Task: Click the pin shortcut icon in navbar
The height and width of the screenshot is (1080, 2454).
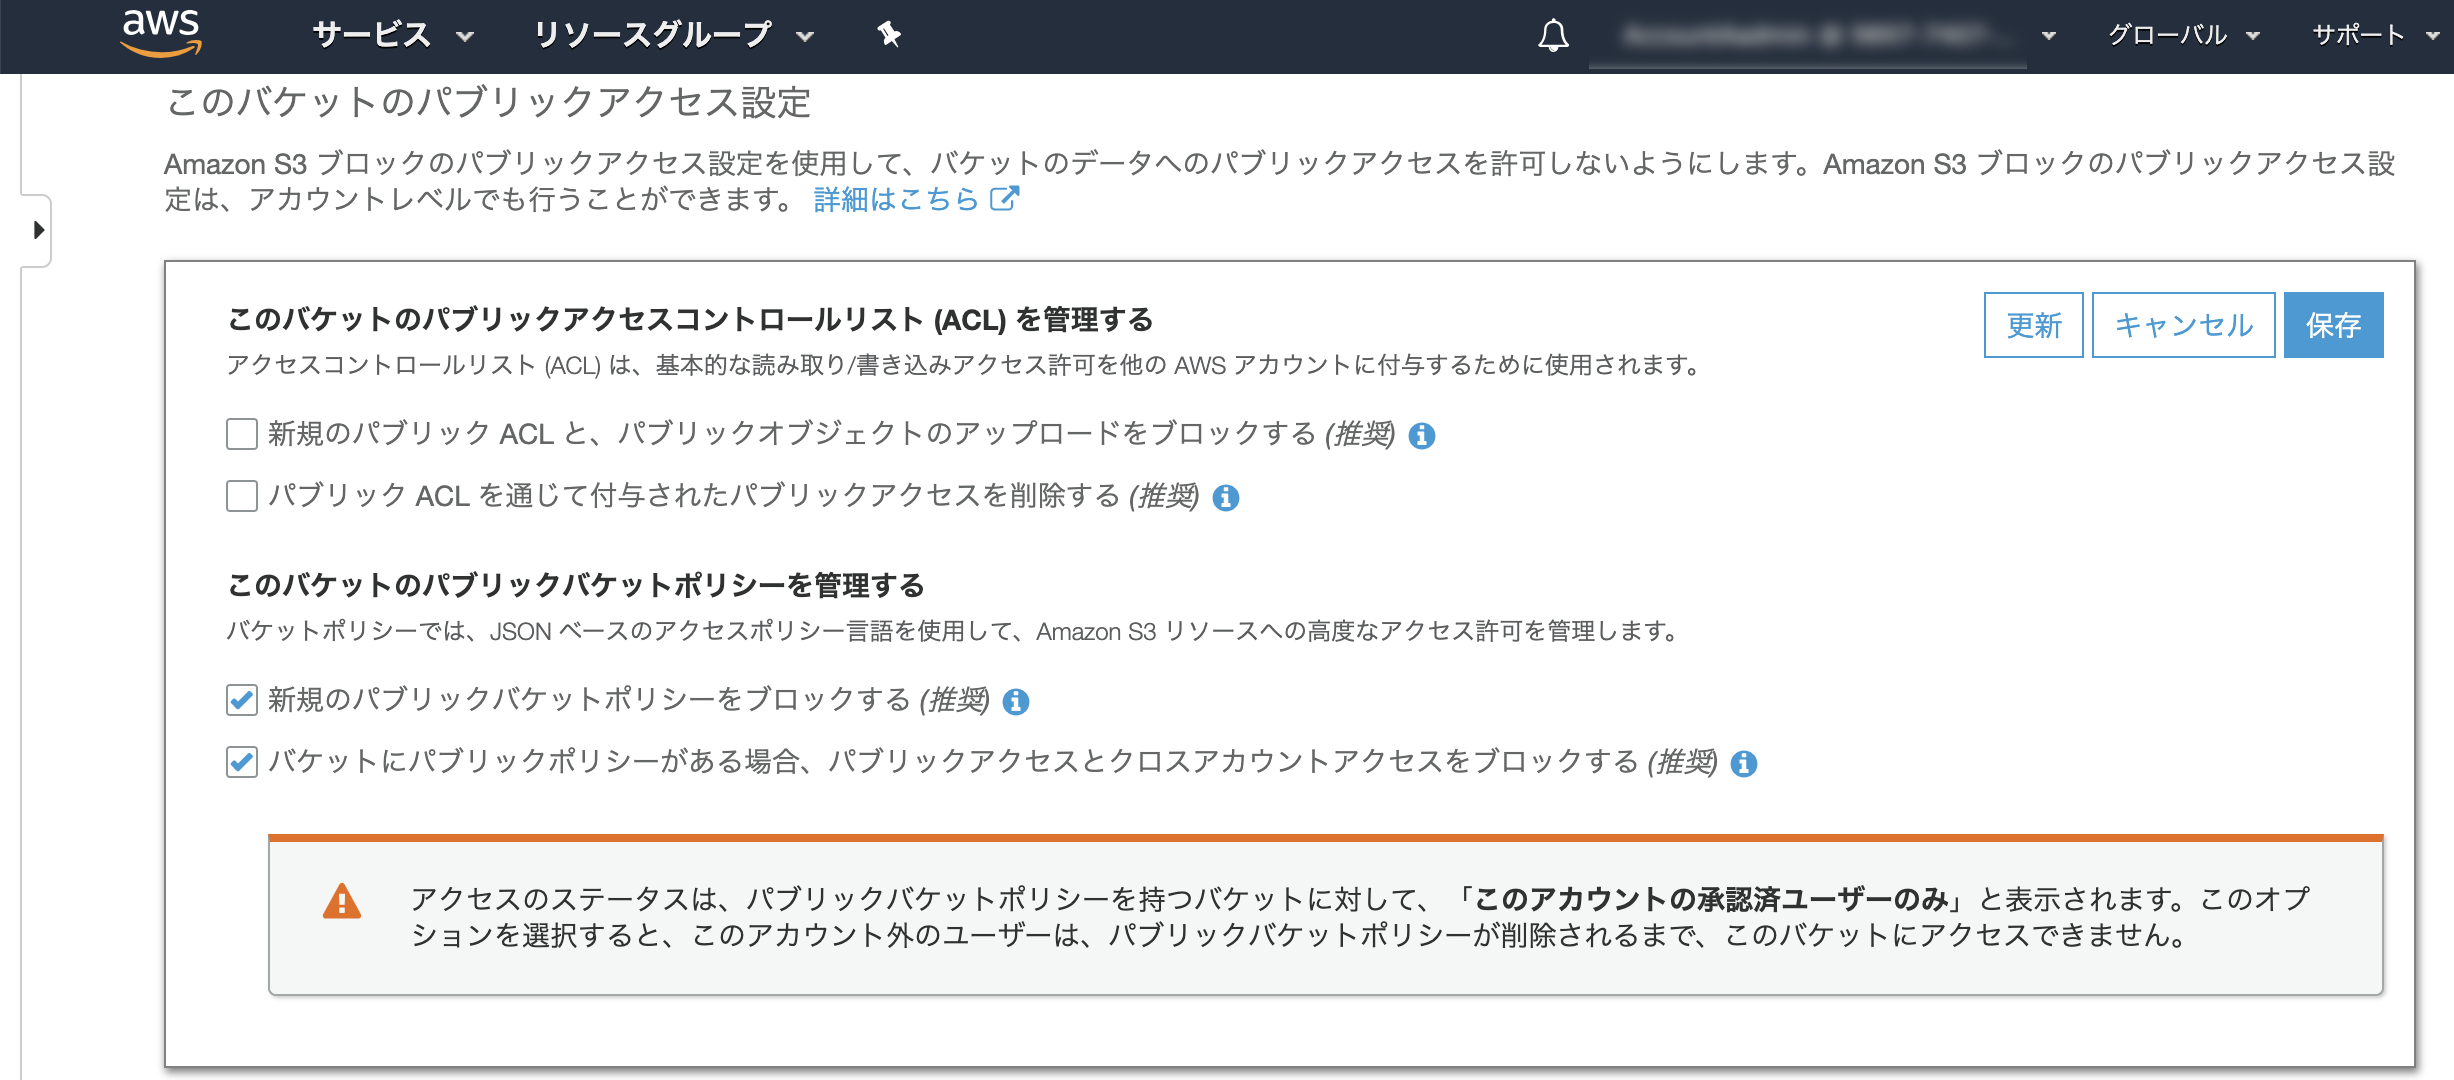Action: click(888, 35)
